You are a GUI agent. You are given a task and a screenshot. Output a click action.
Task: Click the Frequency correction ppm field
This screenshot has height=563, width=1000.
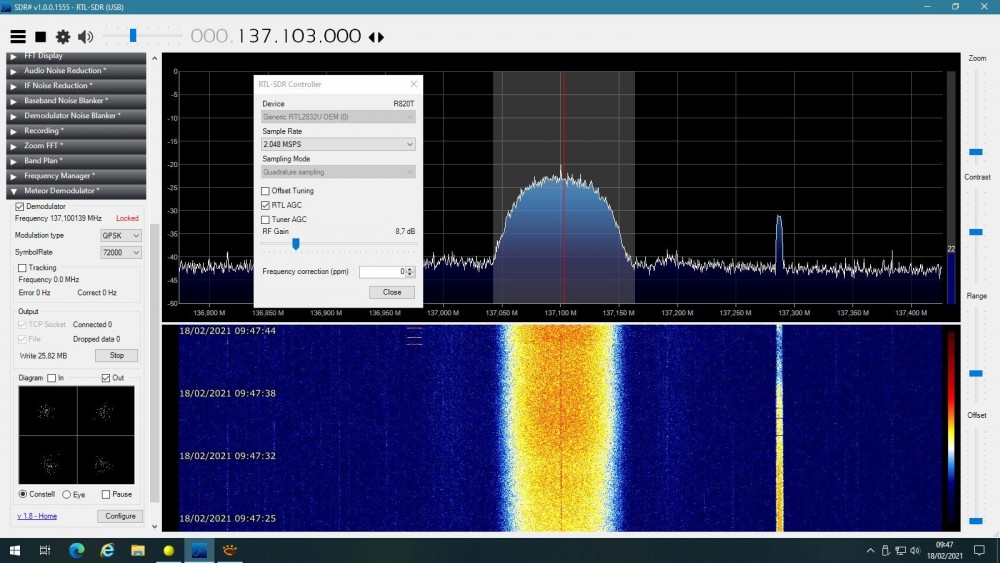click(x=381, y=272)
